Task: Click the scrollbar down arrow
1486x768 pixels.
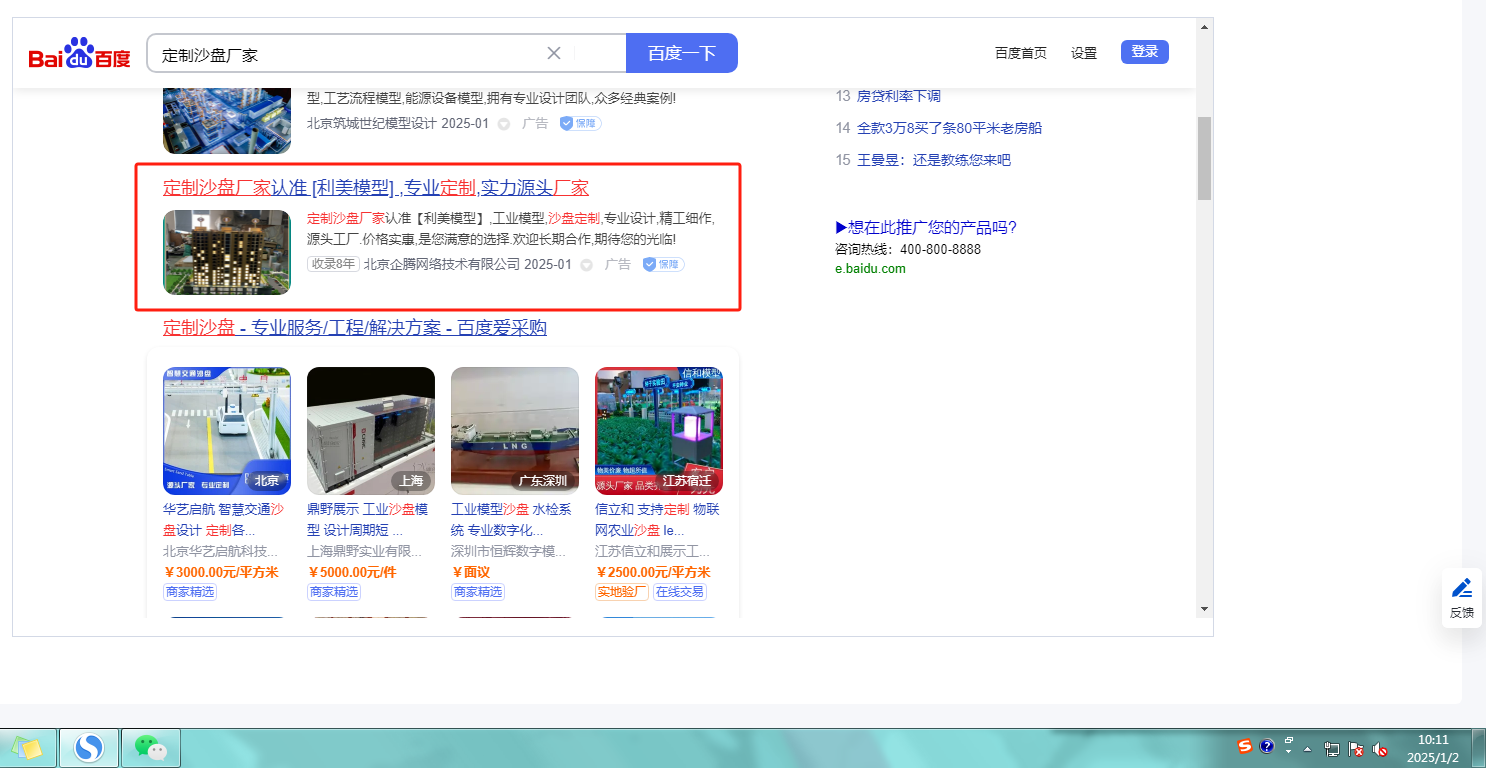Action: (1204, 608)
